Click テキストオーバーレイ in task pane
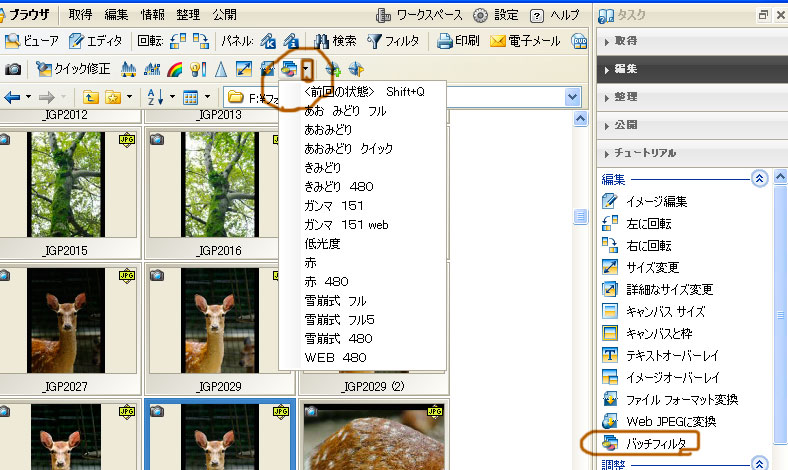Viewport: 788px width, 470px height. pyautogui.click(x=660, y=356)
